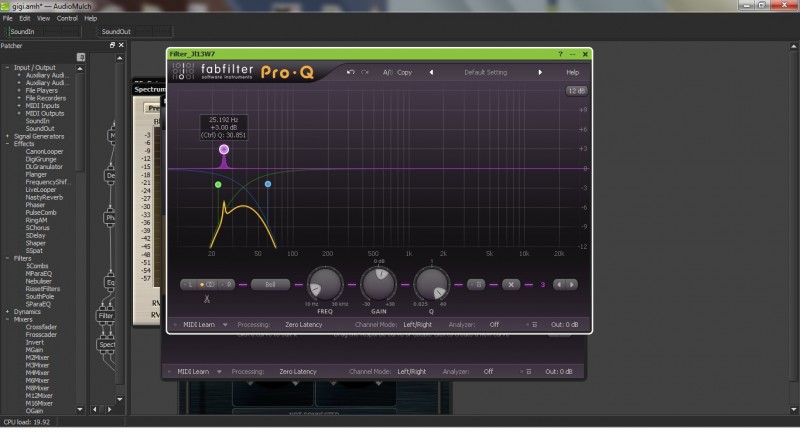Click the FREQ knob
This screenshot has height=432, width=800.
click(x=325, y=284)
